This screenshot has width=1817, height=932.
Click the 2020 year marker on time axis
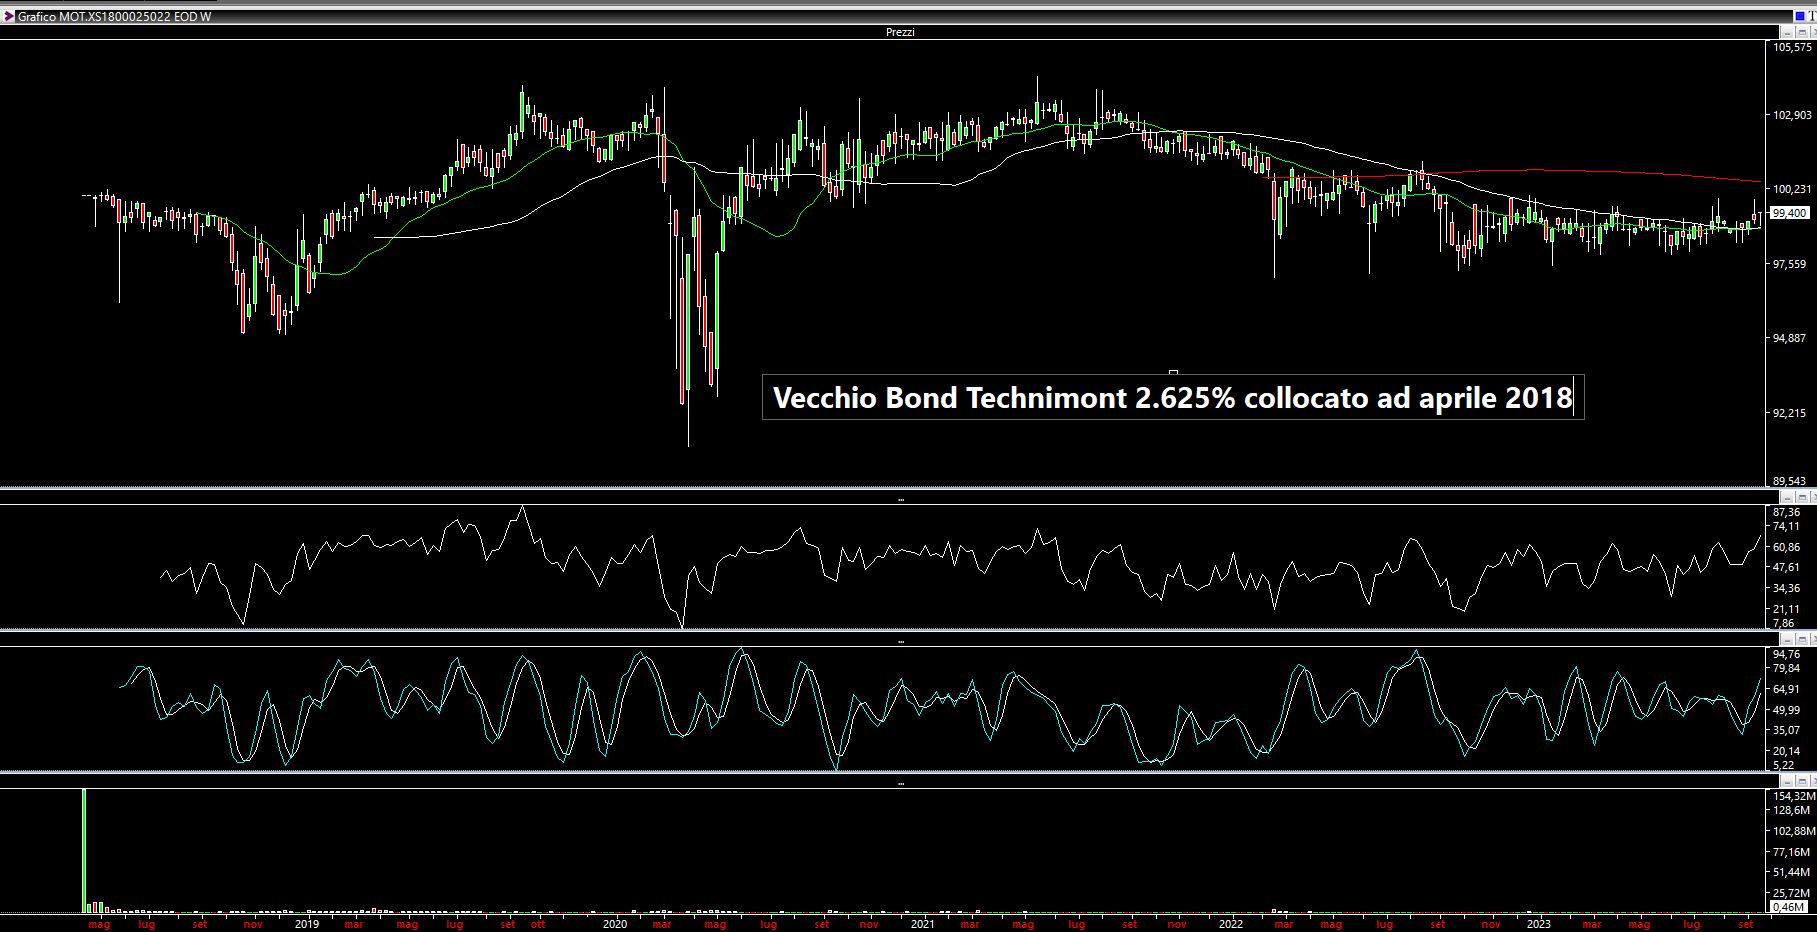[x=615, y=924]
